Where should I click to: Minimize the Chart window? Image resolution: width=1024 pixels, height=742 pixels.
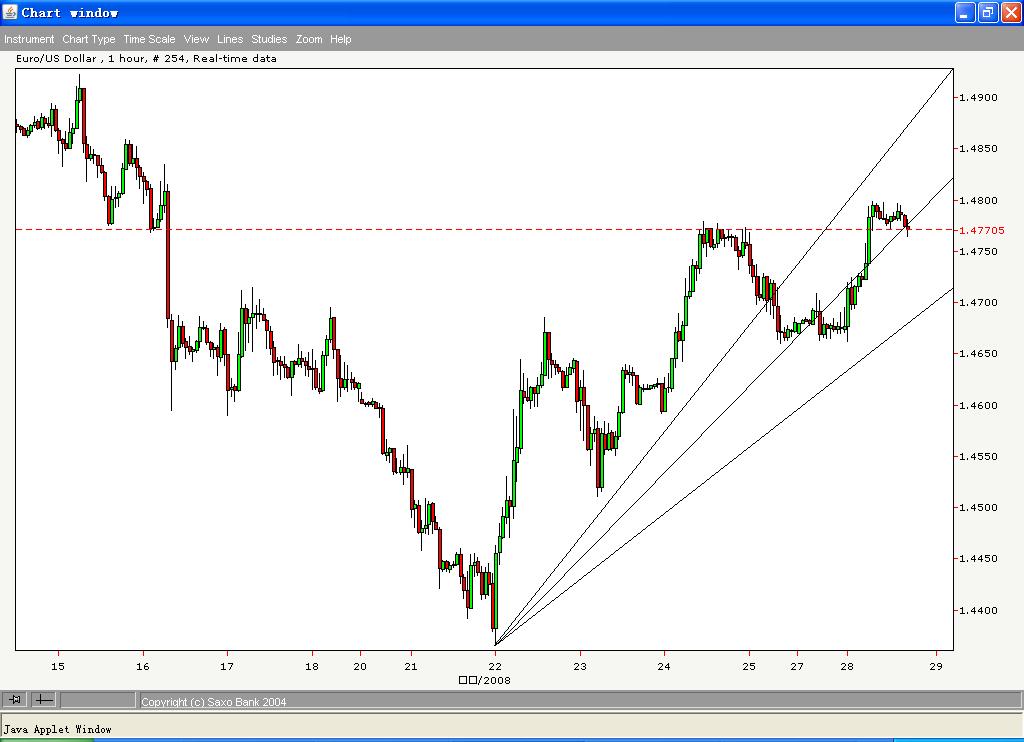tap(965, 12)
